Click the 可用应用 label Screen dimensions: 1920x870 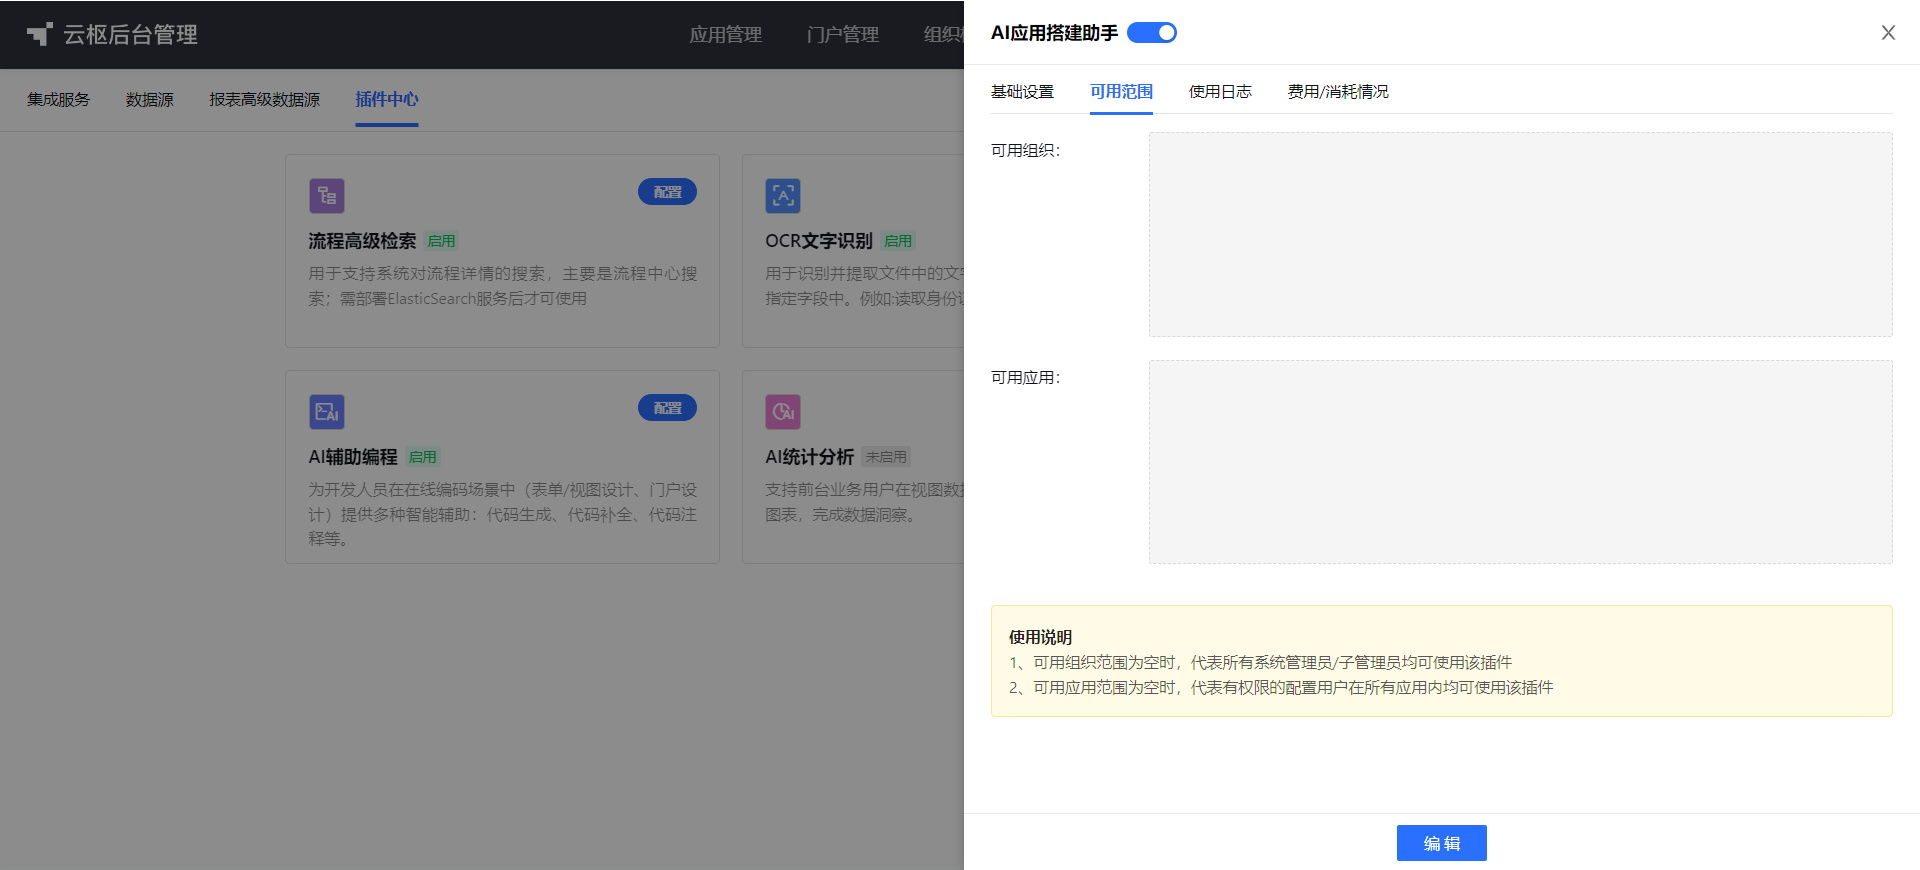(1025, 377)
